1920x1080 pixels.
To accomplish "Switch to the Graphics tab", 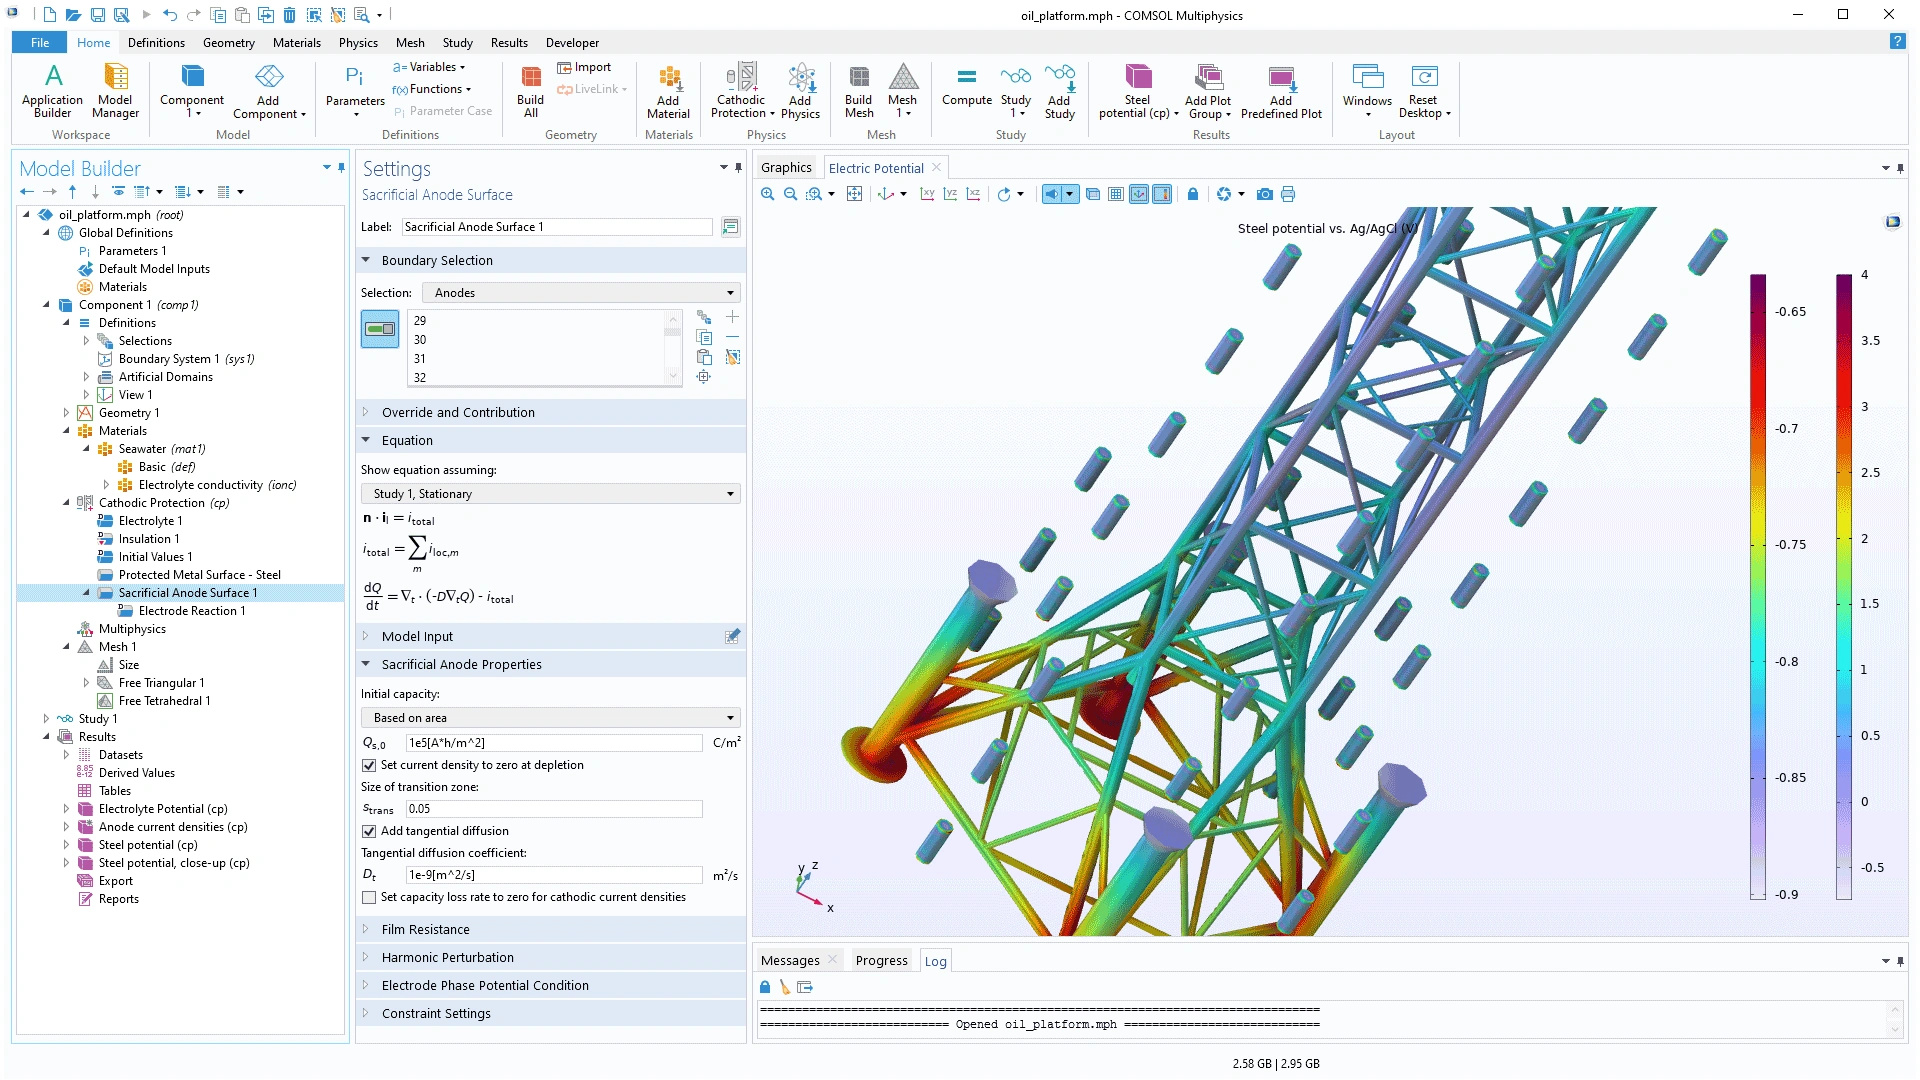I will click(x=786, y=168).
